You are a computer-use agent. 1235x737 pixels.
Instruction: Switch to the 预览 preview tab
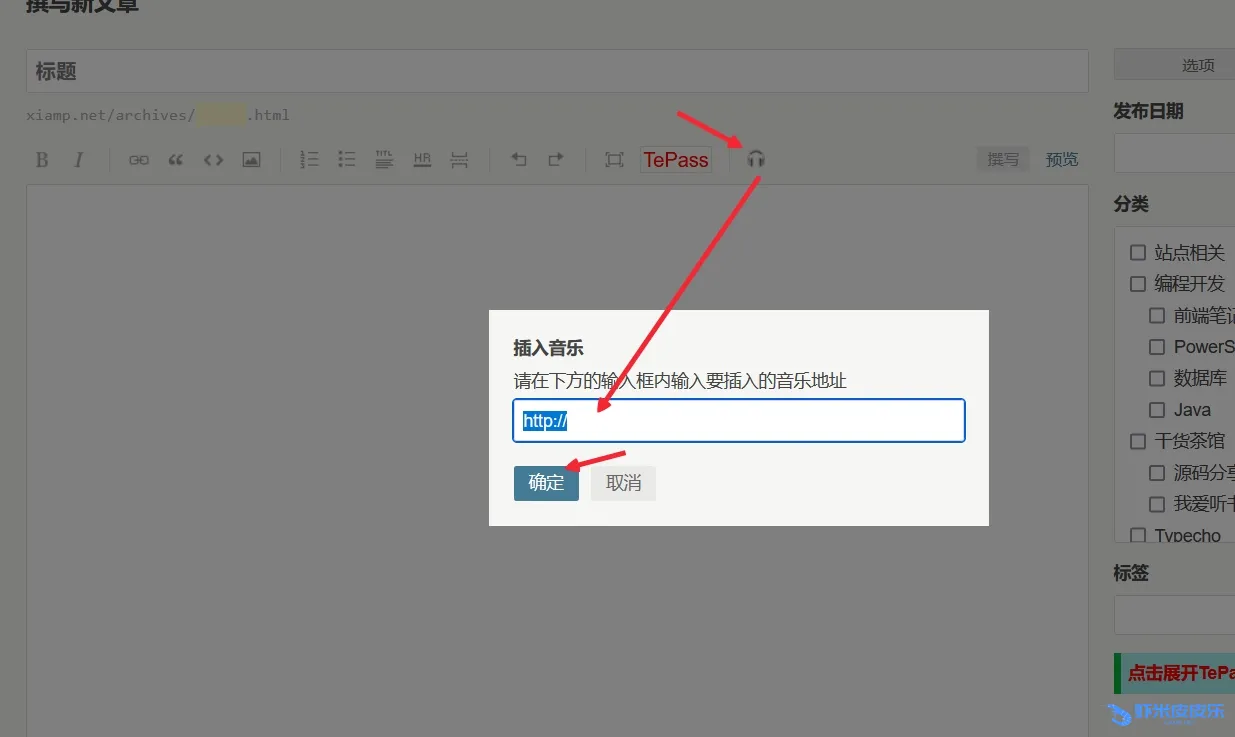point(1062,160)
